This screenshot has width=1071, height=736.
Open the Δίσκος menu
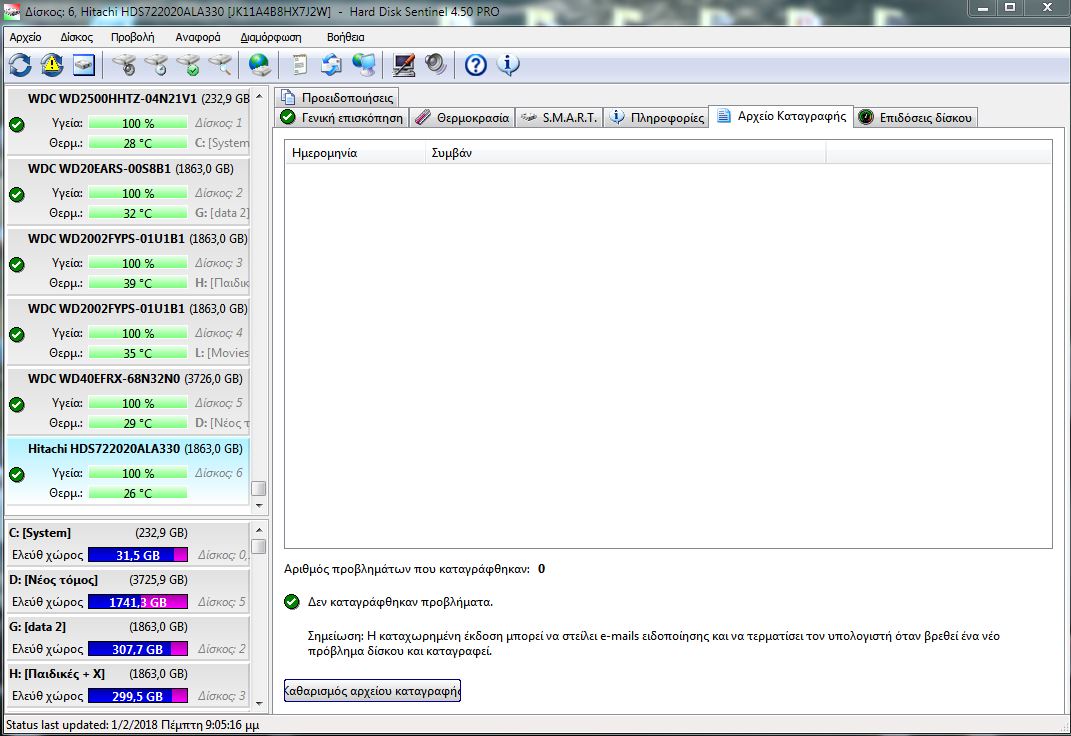[x=76, y=37]
